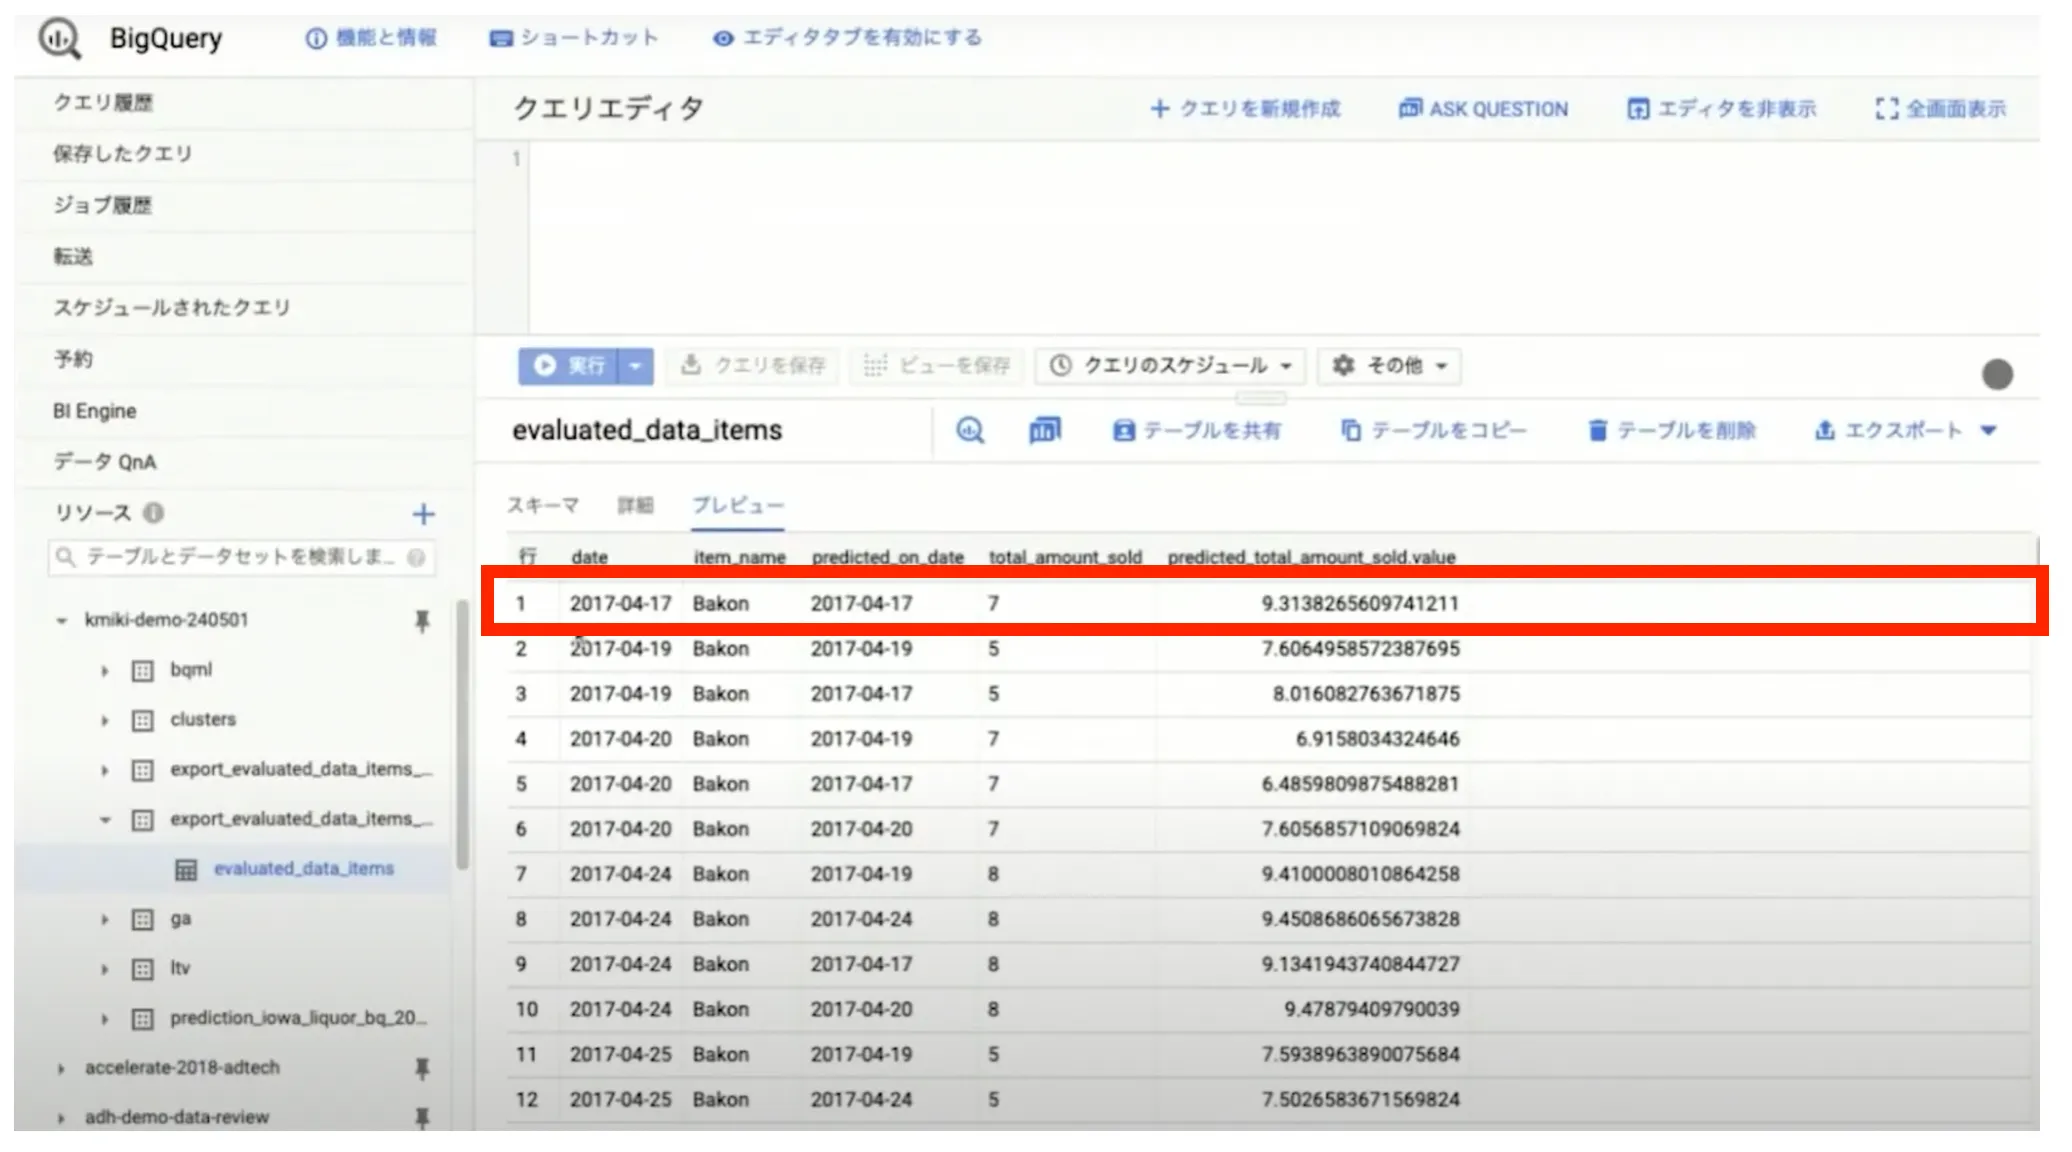
Task: Unpin the kmiki-demo-240501 project
Action: (x=422, y=621)
